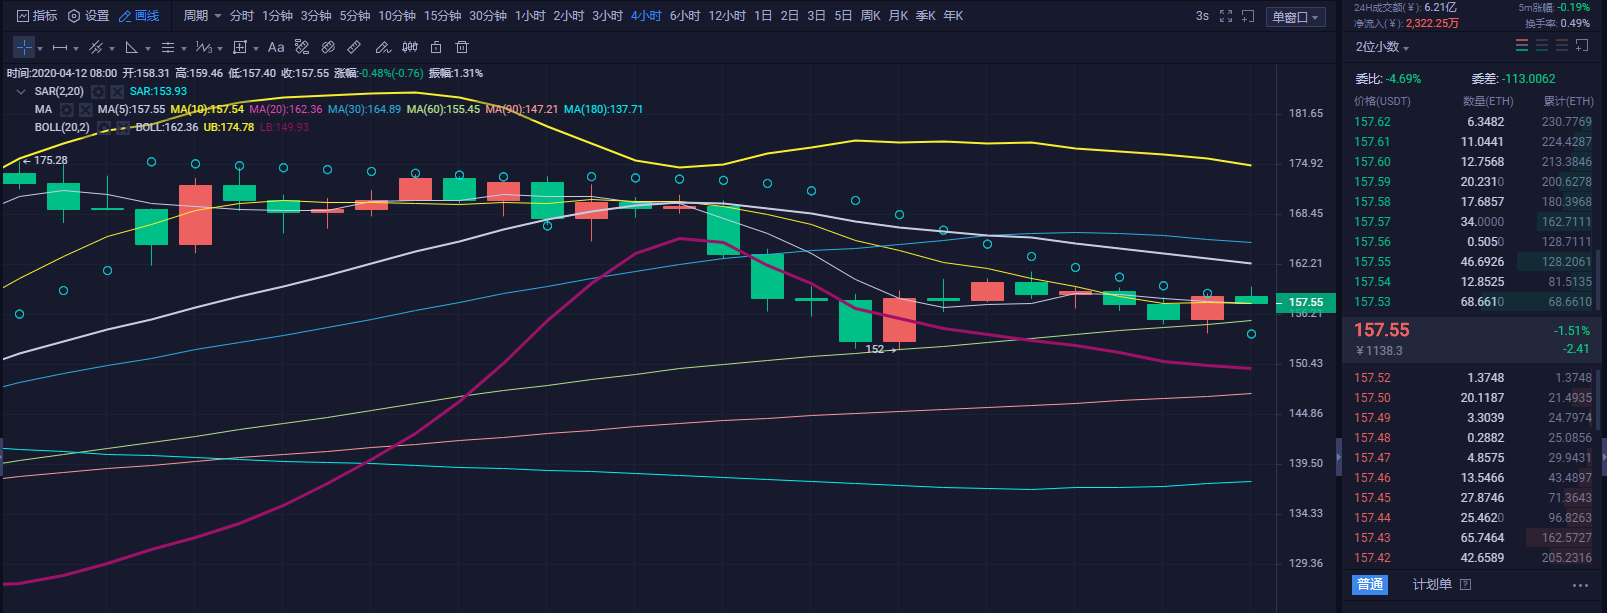Open shape tool options arrow
This screenshot has height=613, width=1607.
tap(256, 48)
